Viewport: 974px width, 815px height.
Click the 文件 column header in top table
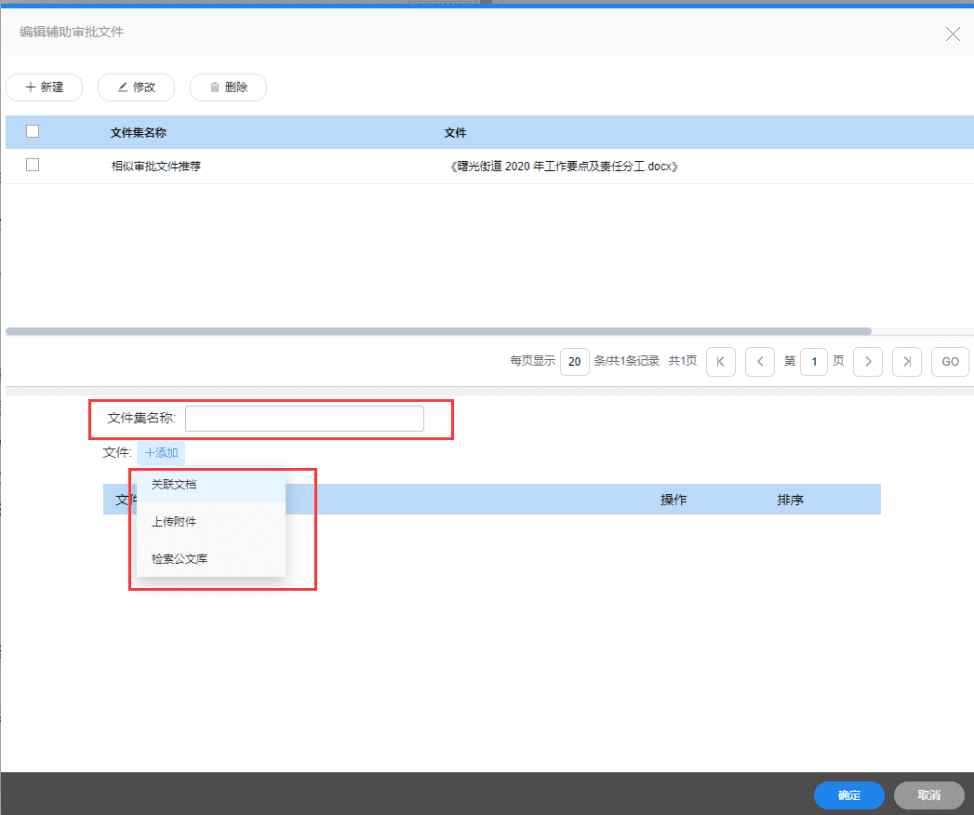tap(455, 132)
